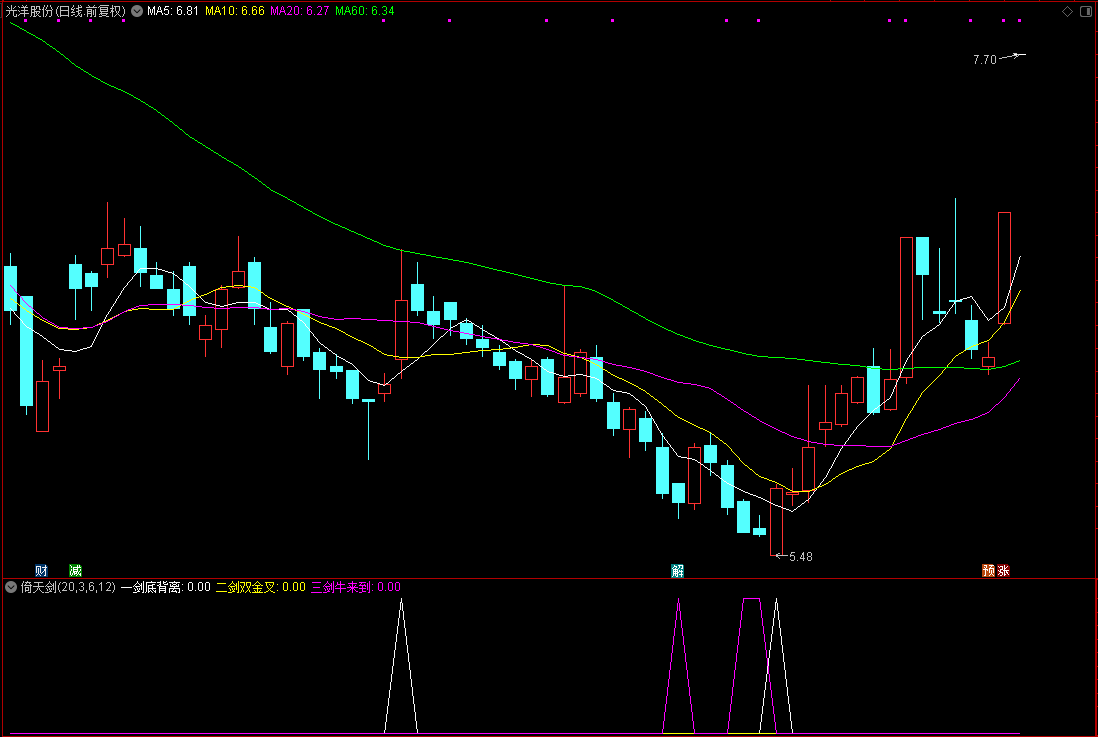Click the green MA60 legend label

click(x=364, y=11)
